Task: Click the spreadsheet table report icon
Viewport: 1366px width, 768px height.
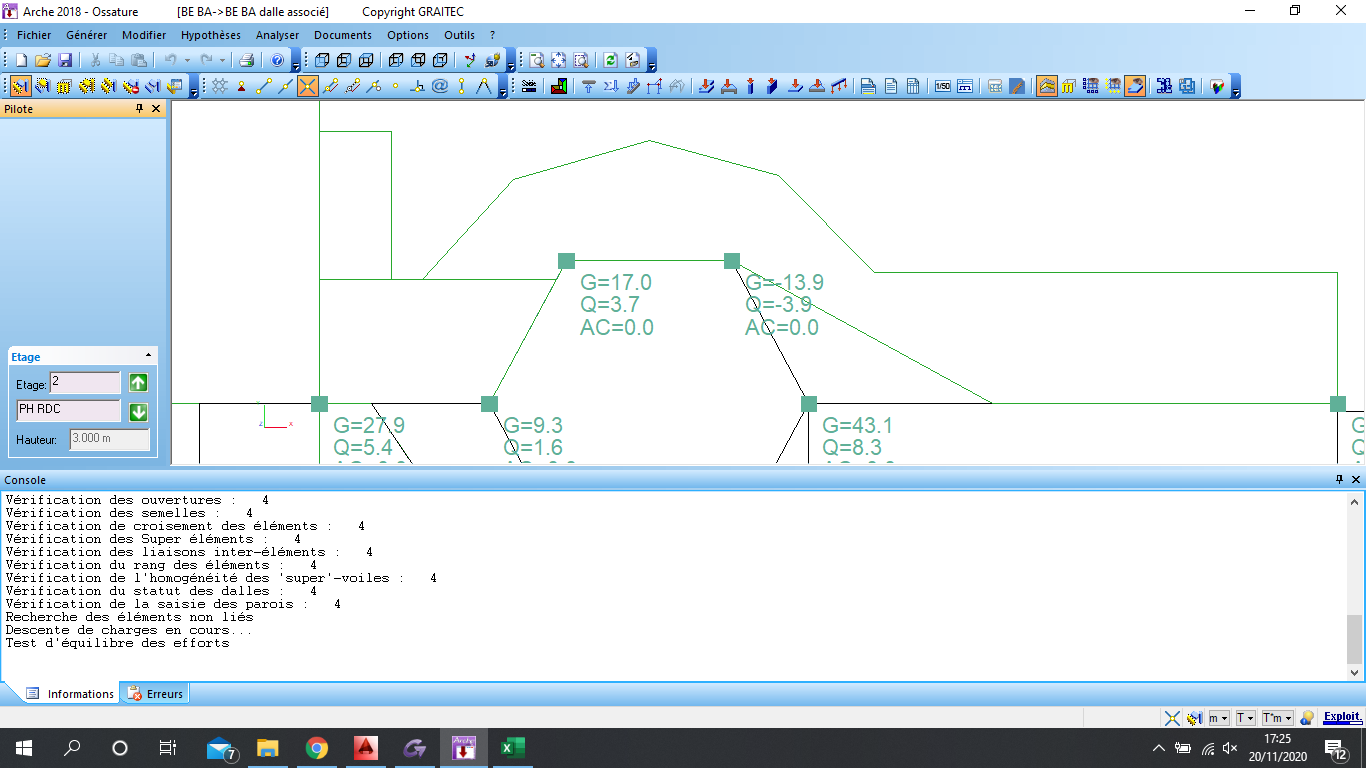Action: 913,86
